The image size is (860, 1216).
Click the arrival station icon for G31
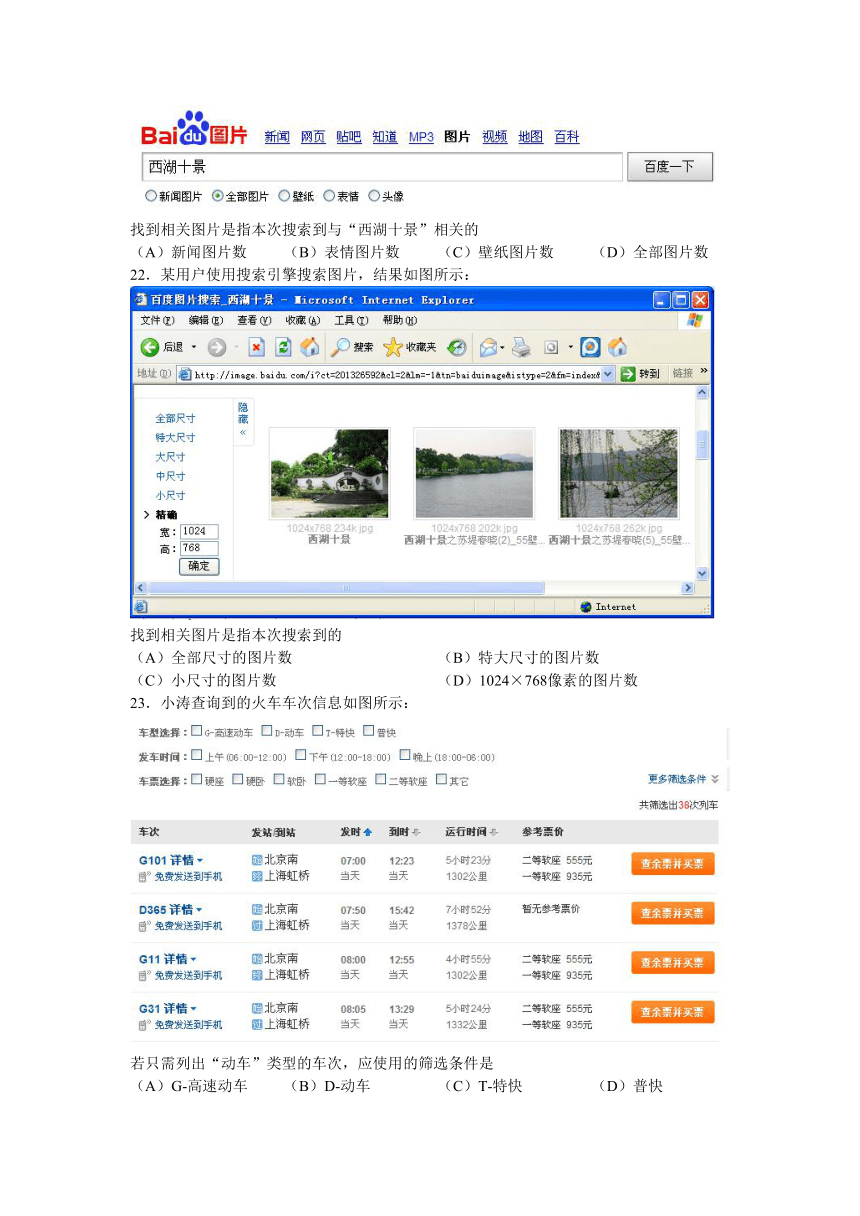(257, 1024)
